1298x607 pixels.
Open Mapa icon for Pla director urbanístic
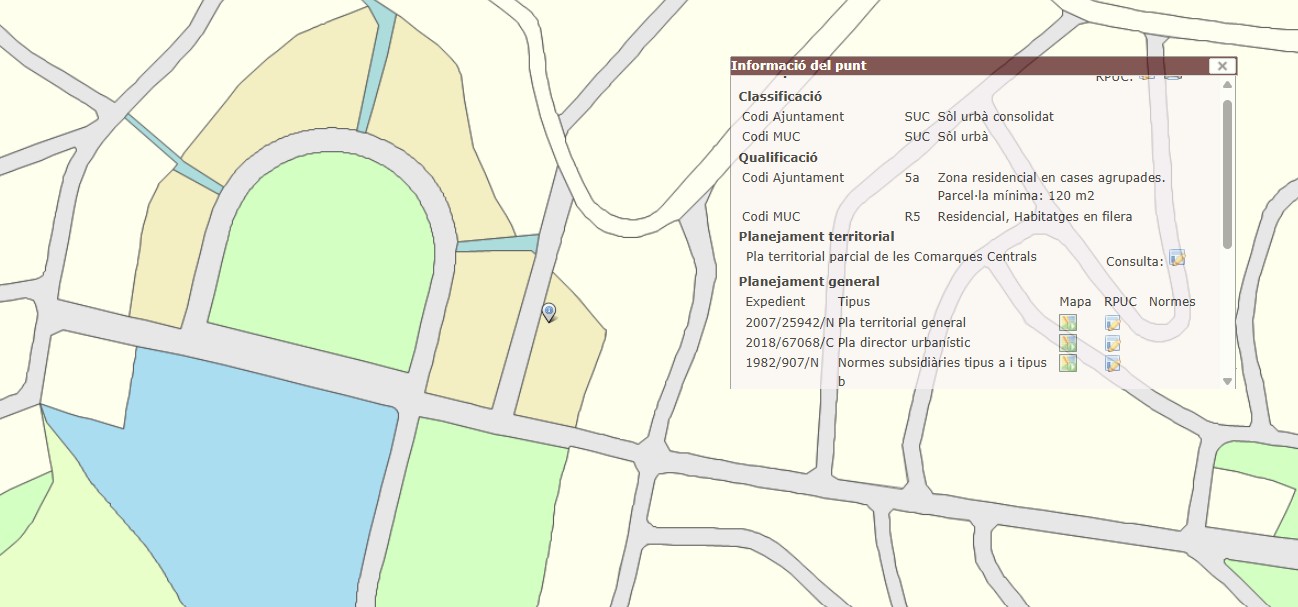[1068, 343]
